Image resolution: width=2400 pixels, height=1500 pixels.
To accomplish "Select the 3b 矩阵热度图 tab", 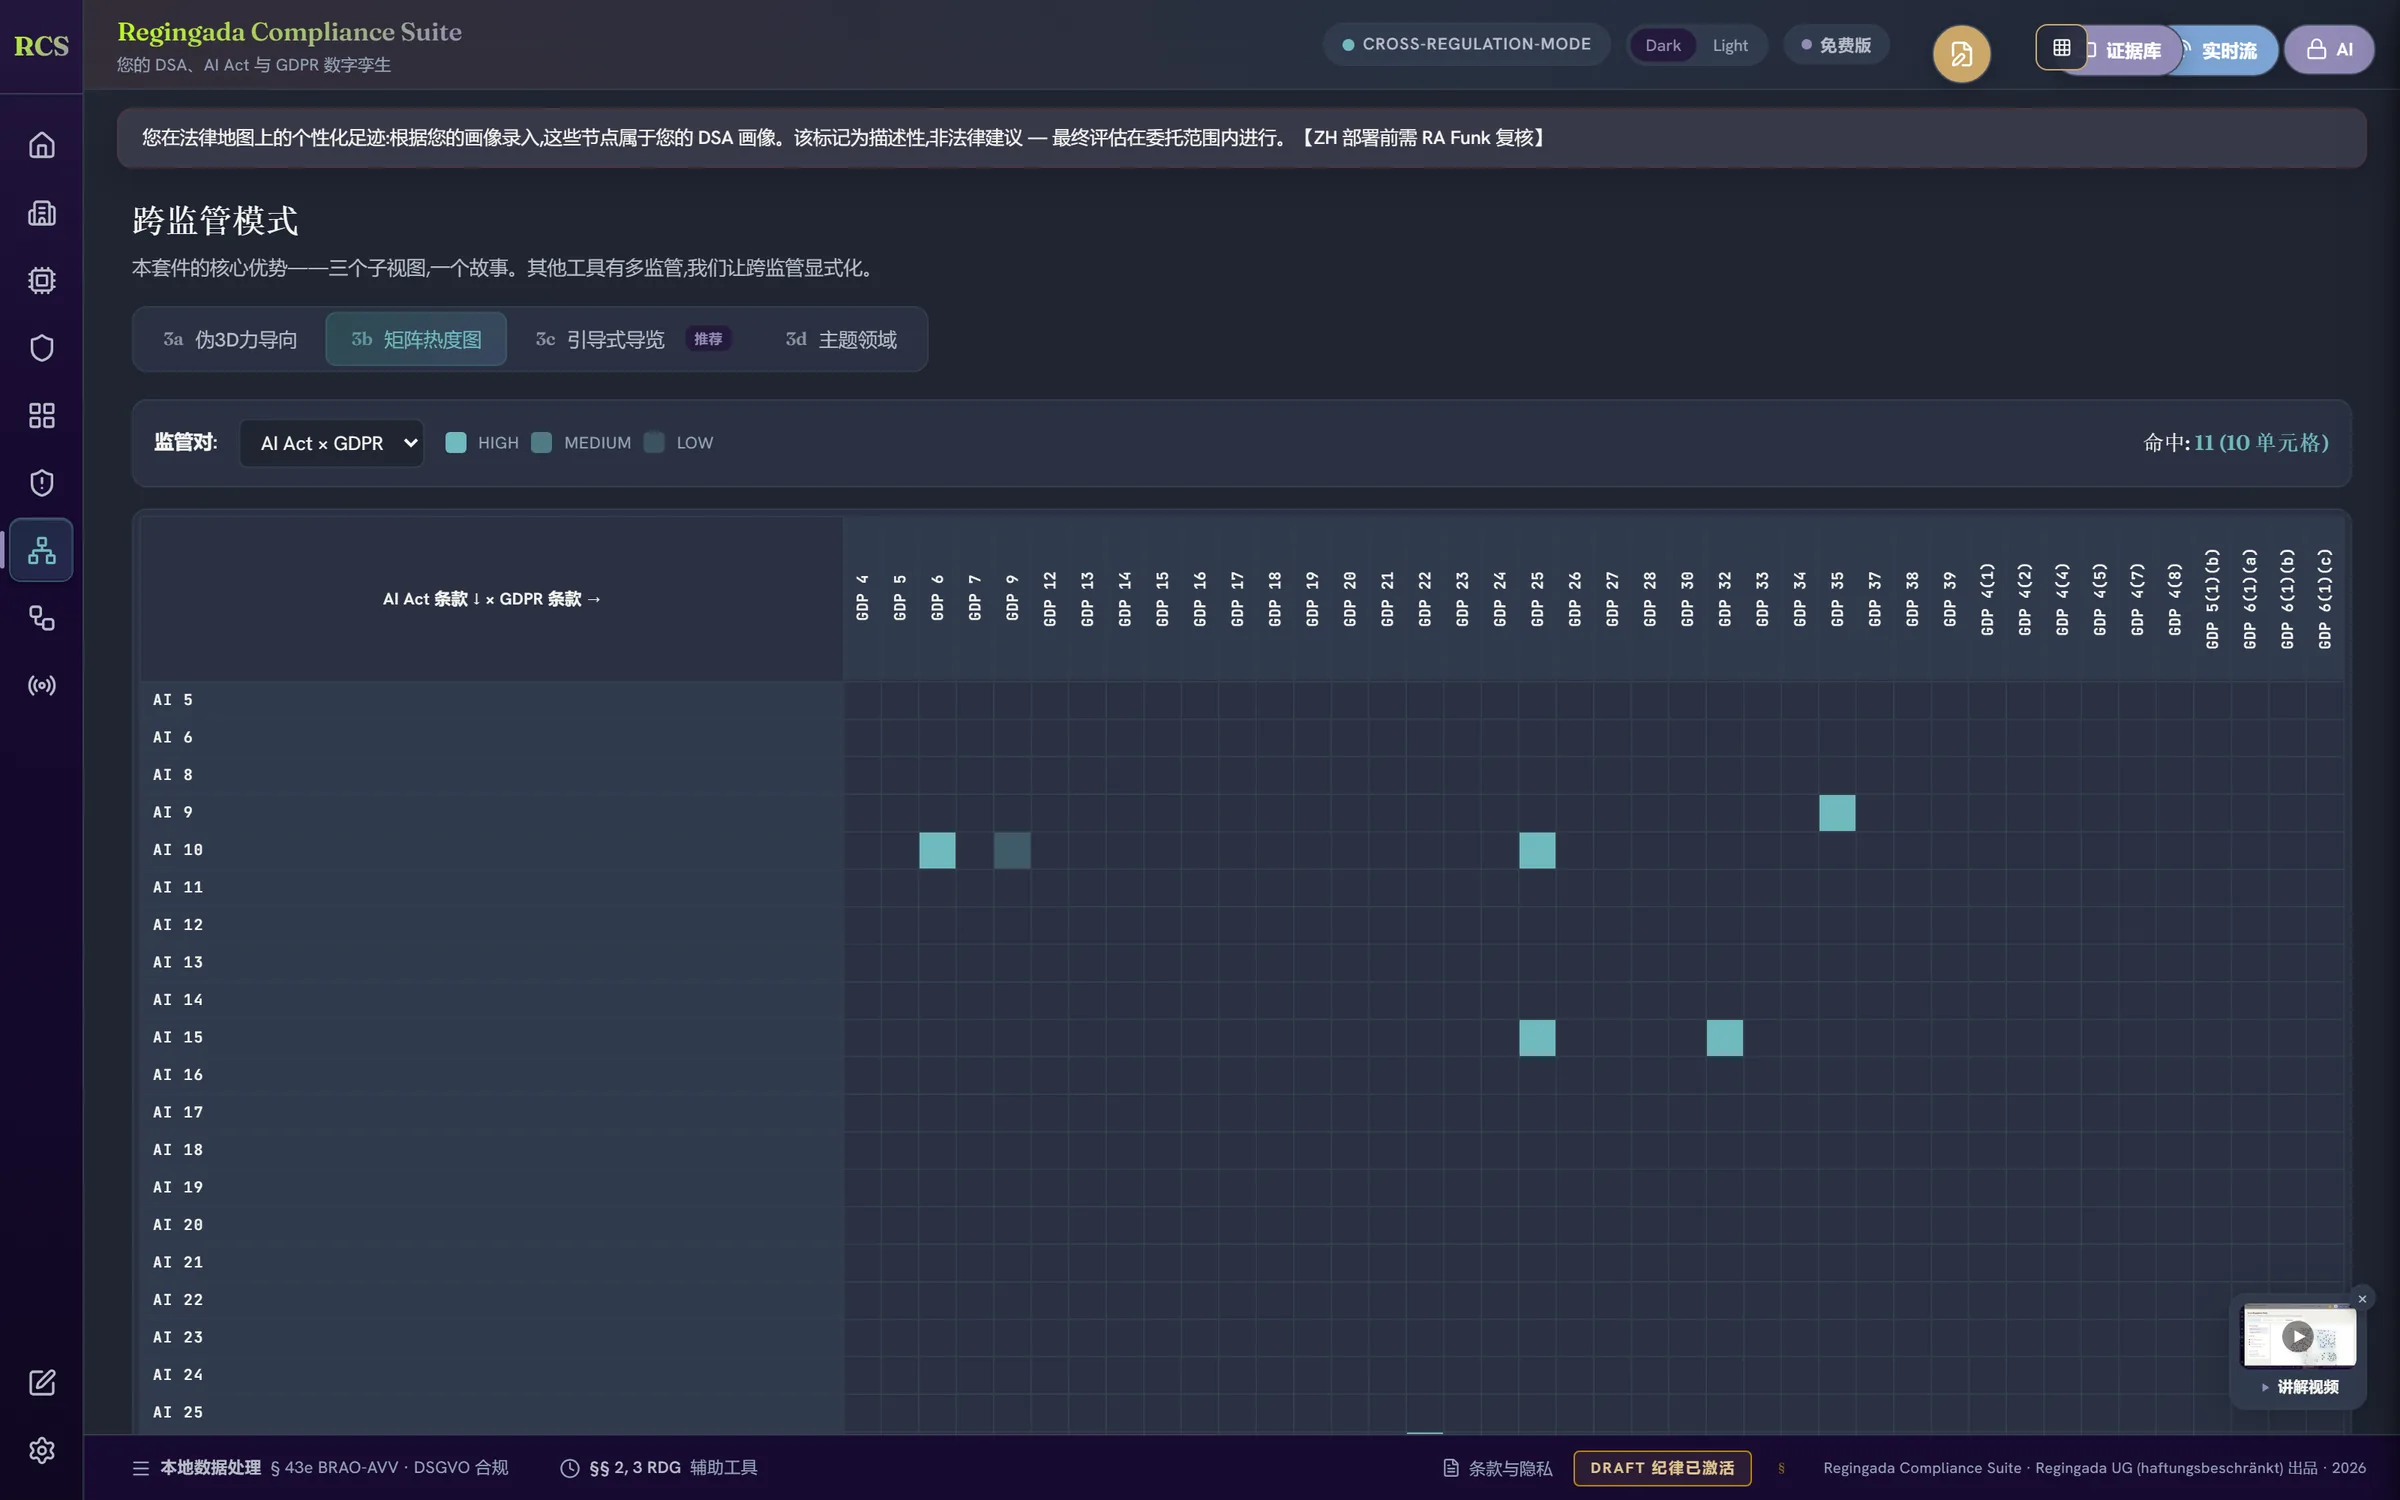I will (416, 339).
